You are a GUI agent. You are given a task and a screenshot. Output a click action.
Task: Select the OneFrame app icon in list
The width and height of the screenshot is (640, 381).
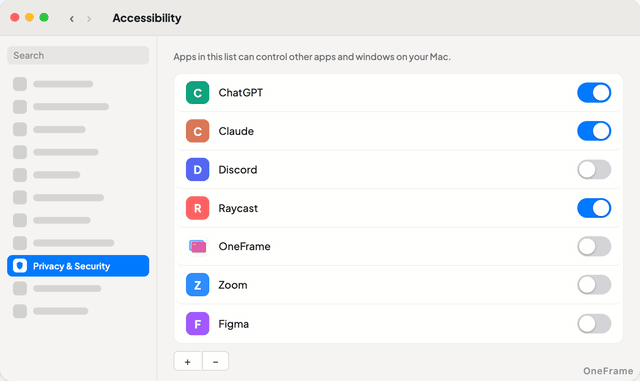point(198,246)
